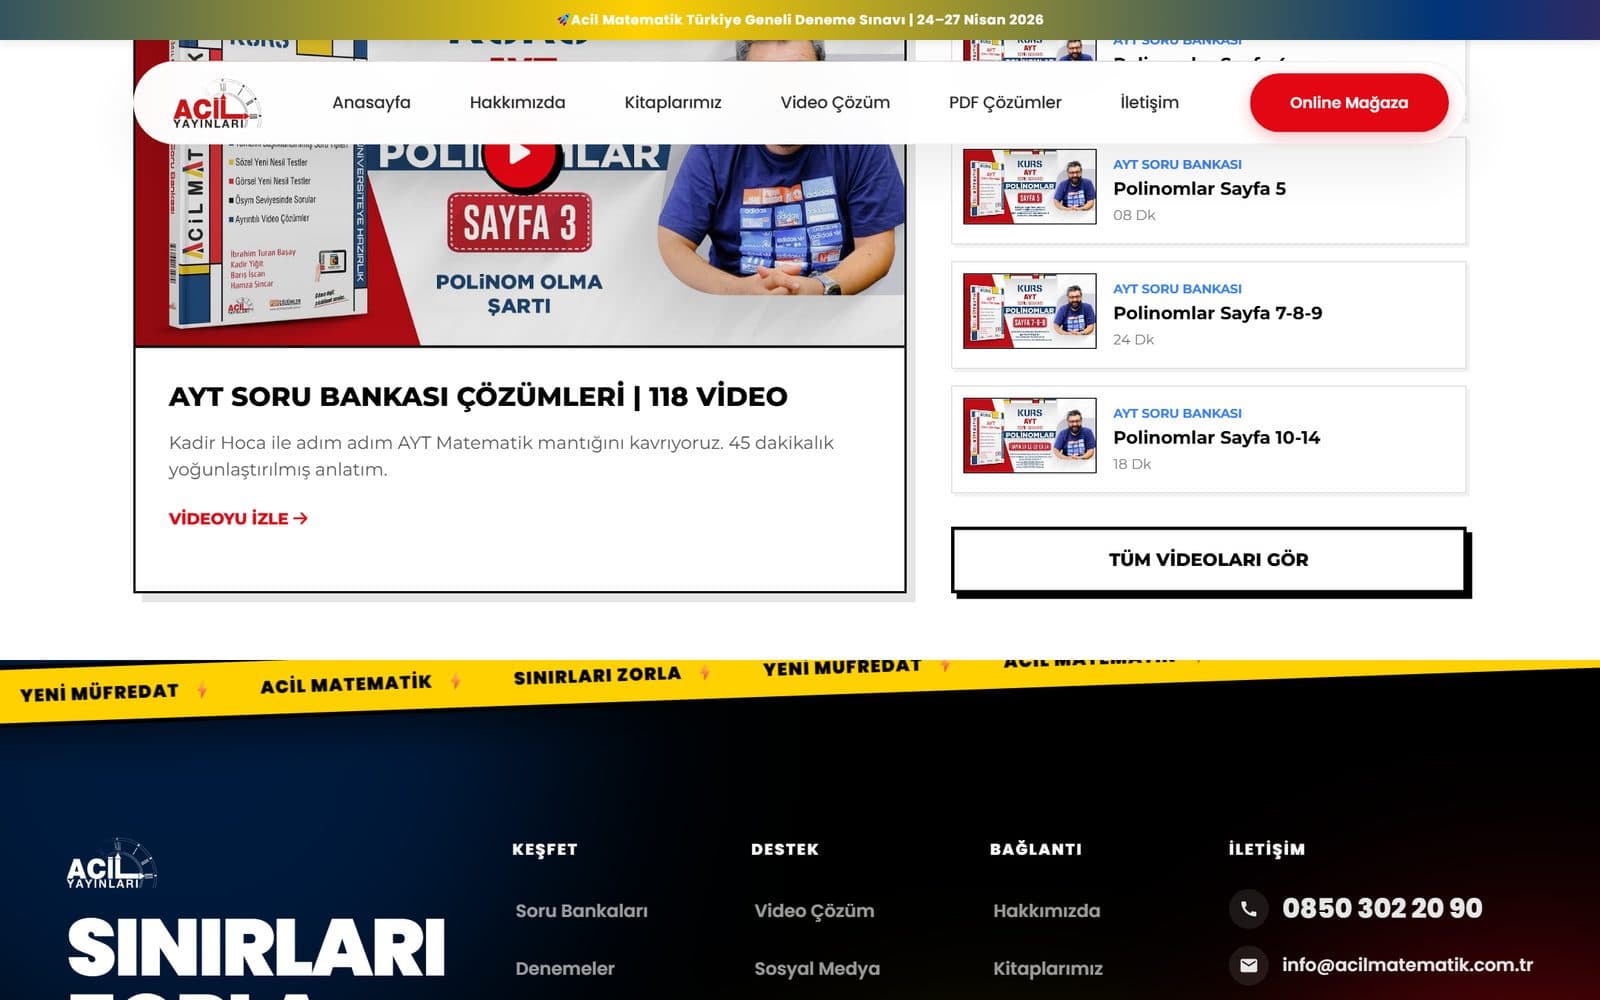Image resolution: width=1600 pixels, height=1000 pixels.
Task: Click the Kadir Hoca description paragraph
Action: click(x=501, y=456)
